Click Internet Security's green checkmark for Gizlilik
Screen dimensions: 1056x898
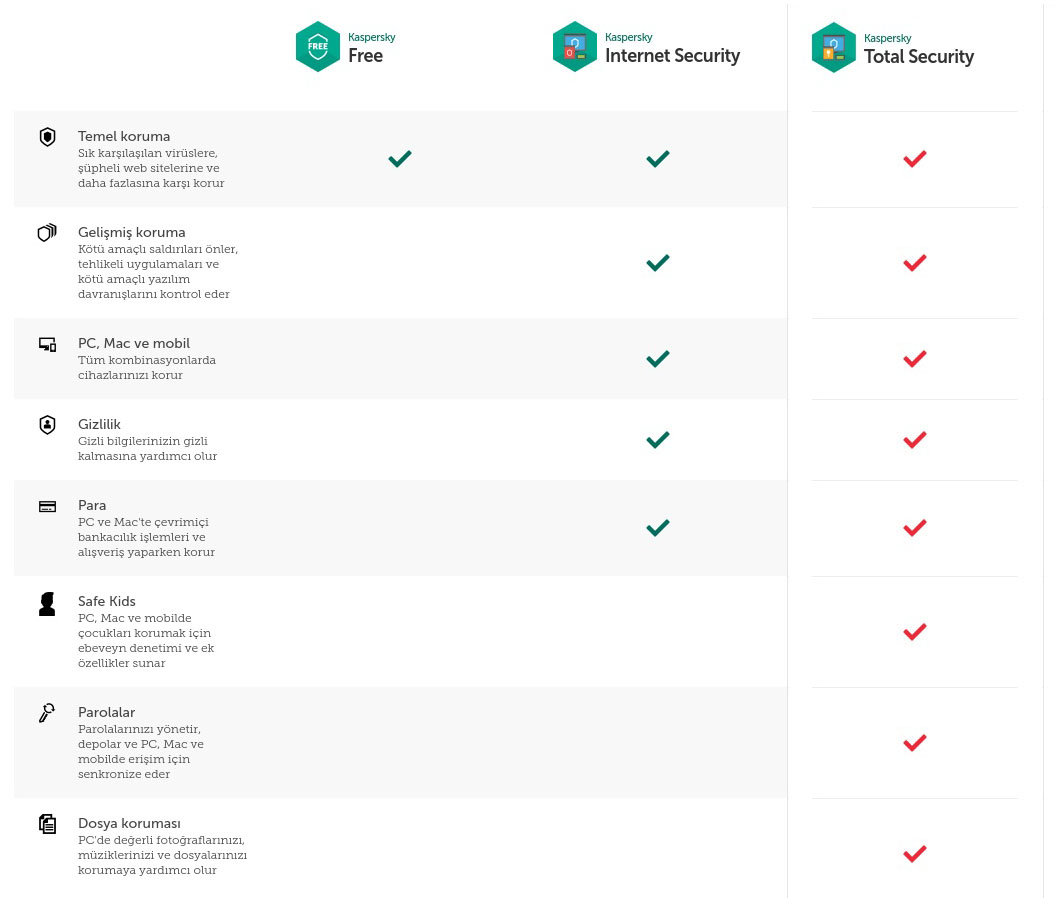pyautogui.click(x=657, y=439)
